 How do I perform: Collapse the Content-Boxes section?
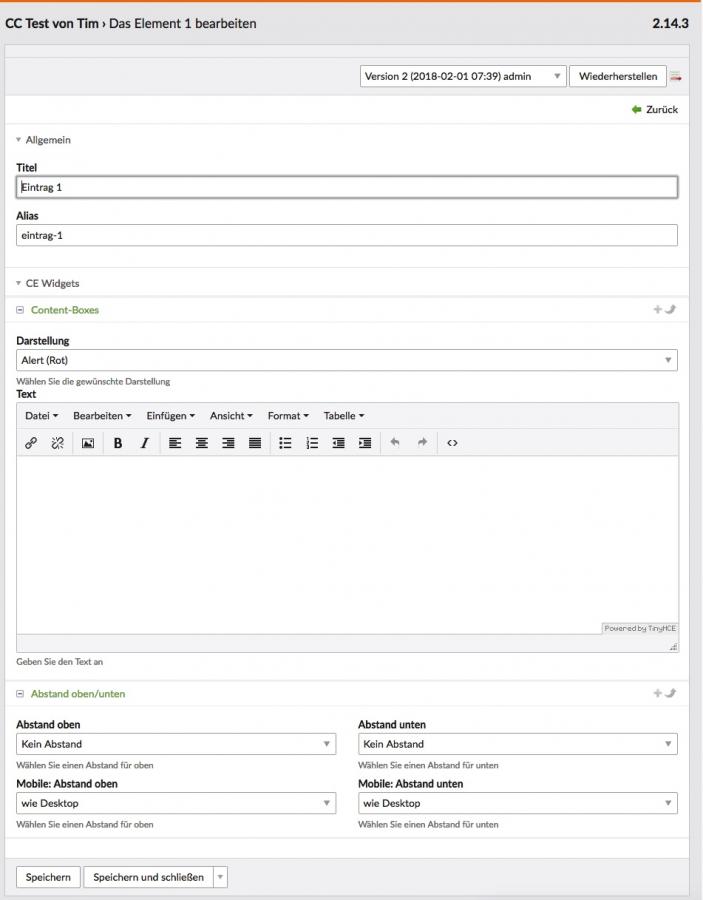point(20,310)
